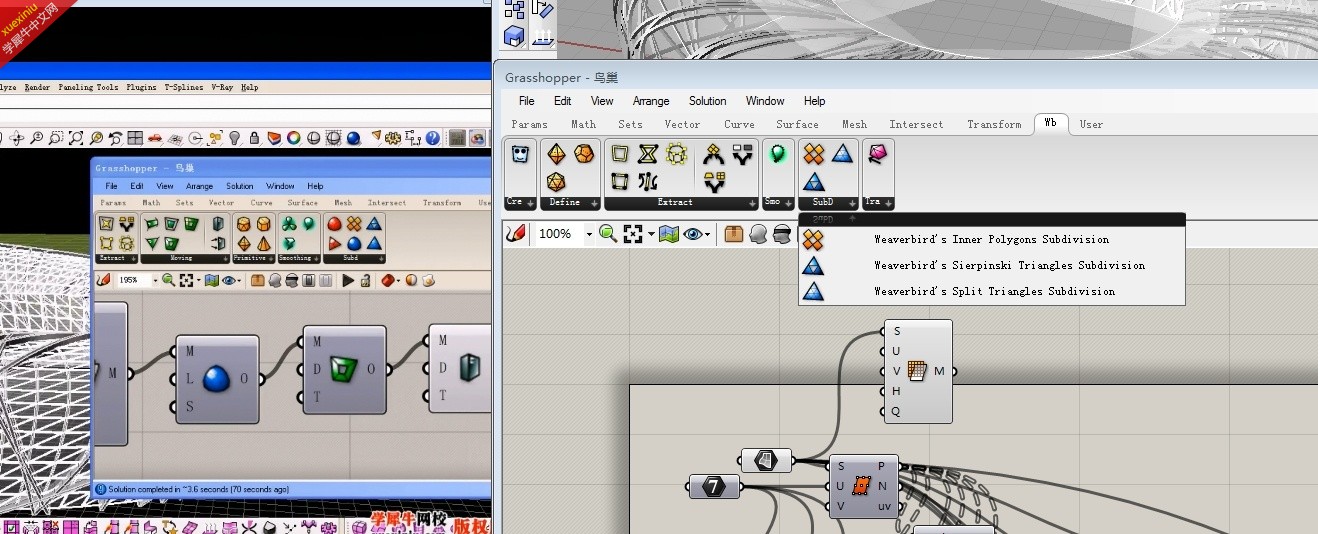The height and width of the screenshot is (534, 1318).
Task: Open the zoom percentage dropdown showing 100%
Action: [x=589, y=235]
